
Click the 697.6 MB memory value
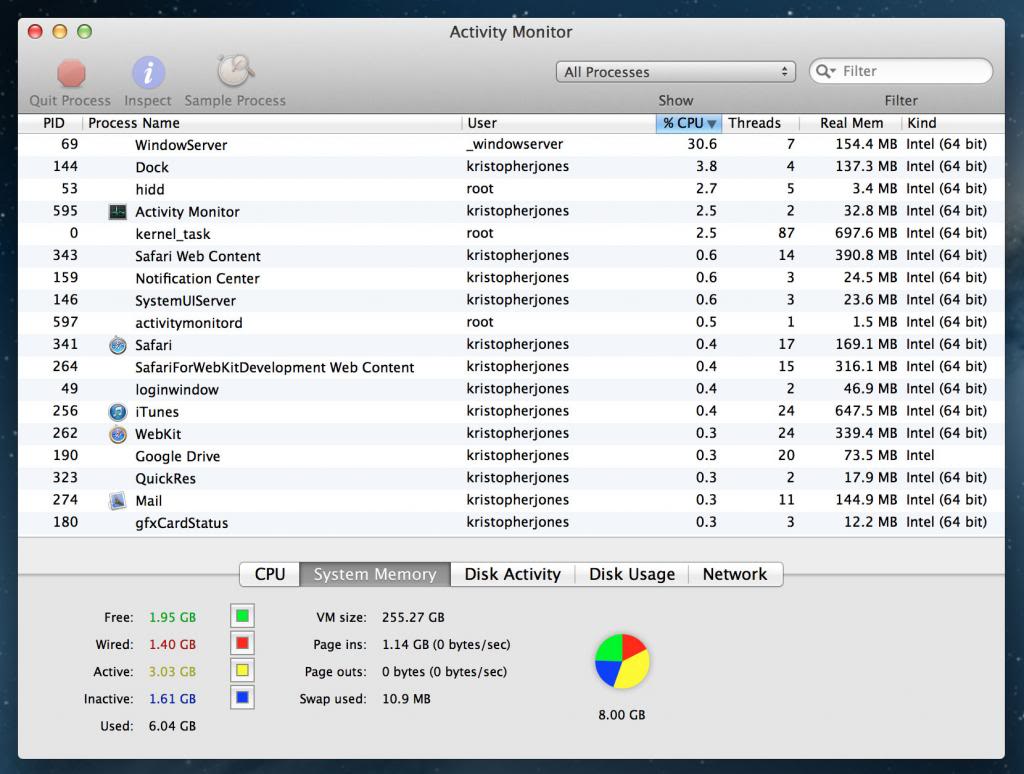point(866,233)
